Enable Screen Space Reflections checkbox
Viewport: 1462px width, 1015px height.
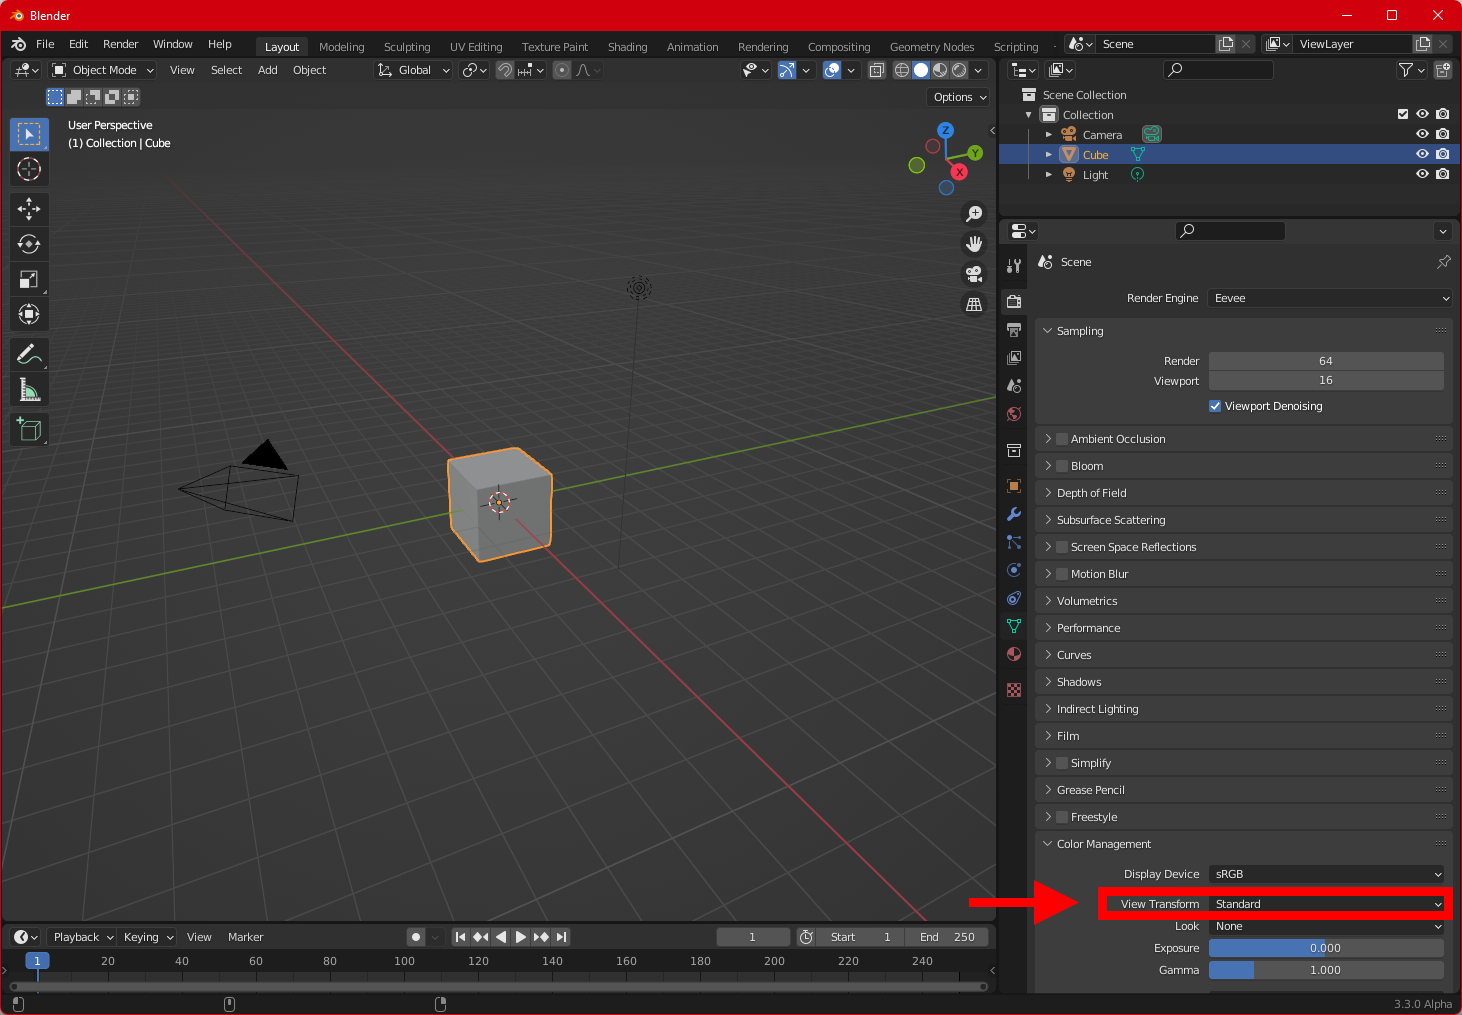[x=1062, y=547]
